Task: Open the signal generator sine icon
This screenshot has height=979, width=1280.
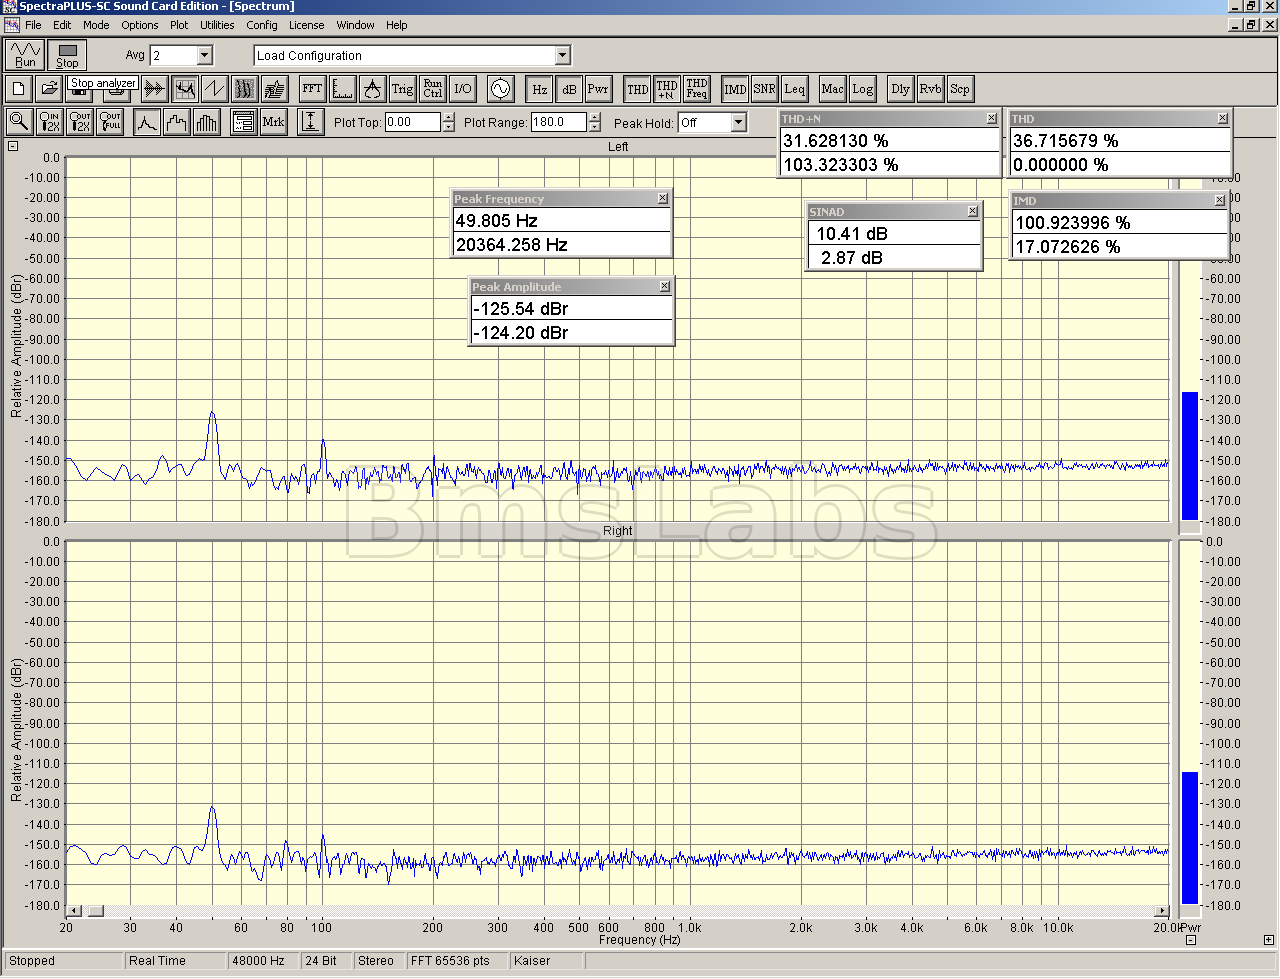Action: pyautogui.click(x=500, y=89)
